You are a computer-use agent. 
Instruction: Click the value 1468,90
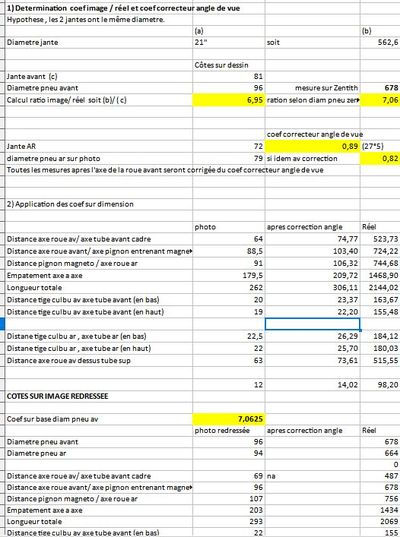click(380, 275)
